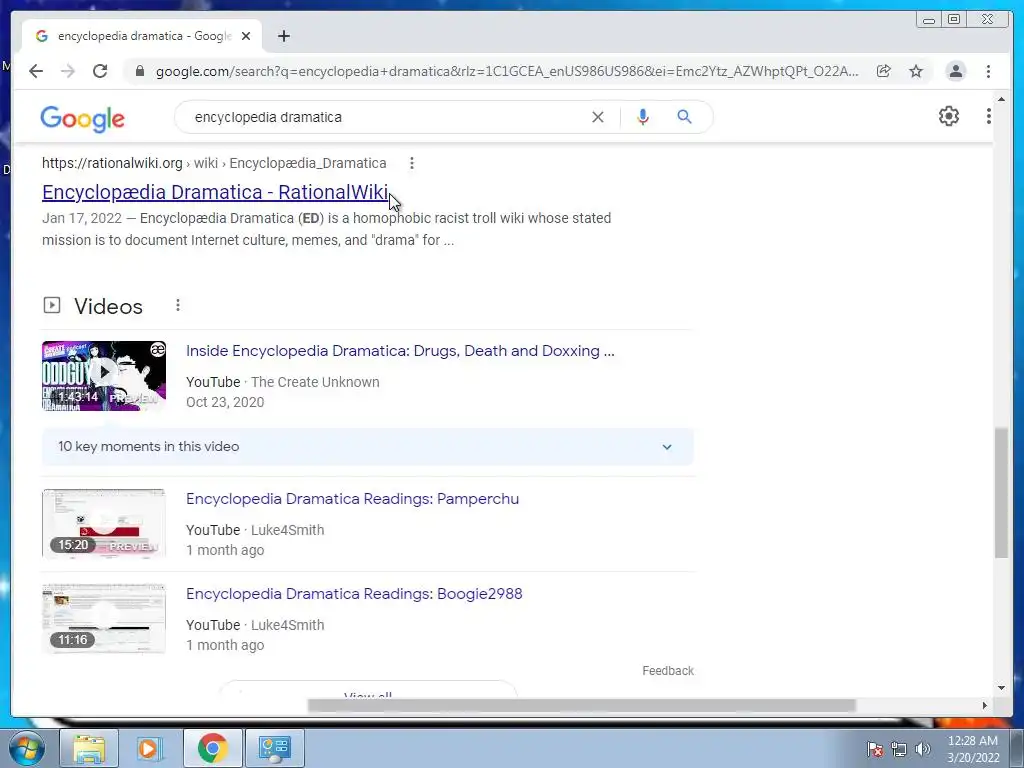Click 'The Create Unknown' channel name
Image resolution: width=1024 pixels, height=768 pixels.
(x=315, y=382)
